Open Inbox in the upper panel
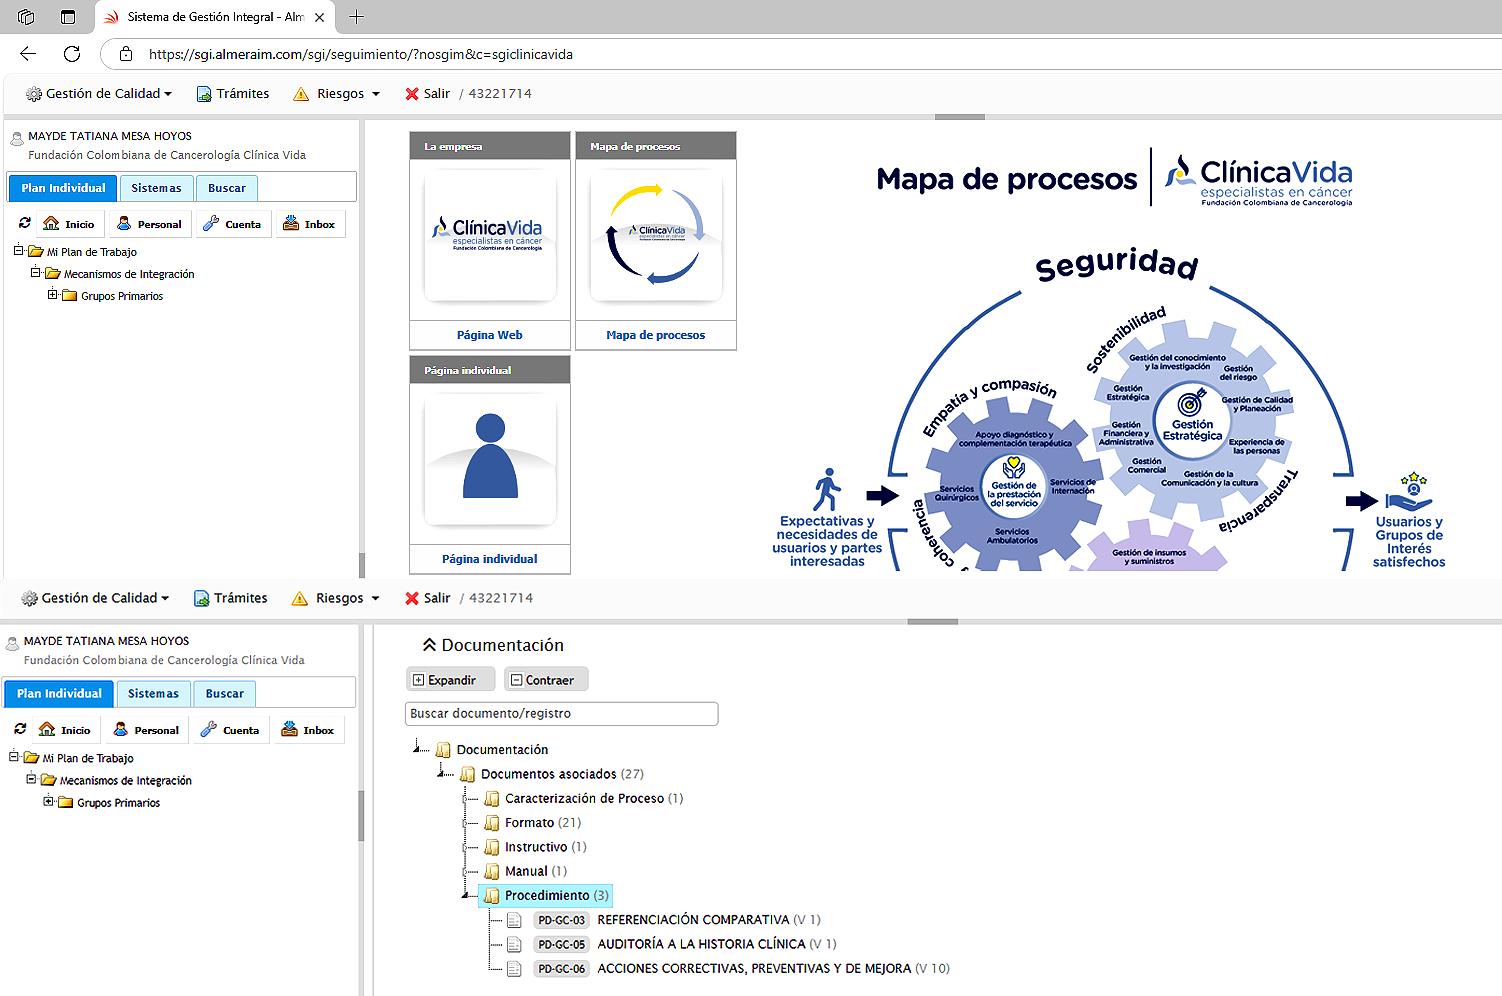 click(x=309, y=224)
